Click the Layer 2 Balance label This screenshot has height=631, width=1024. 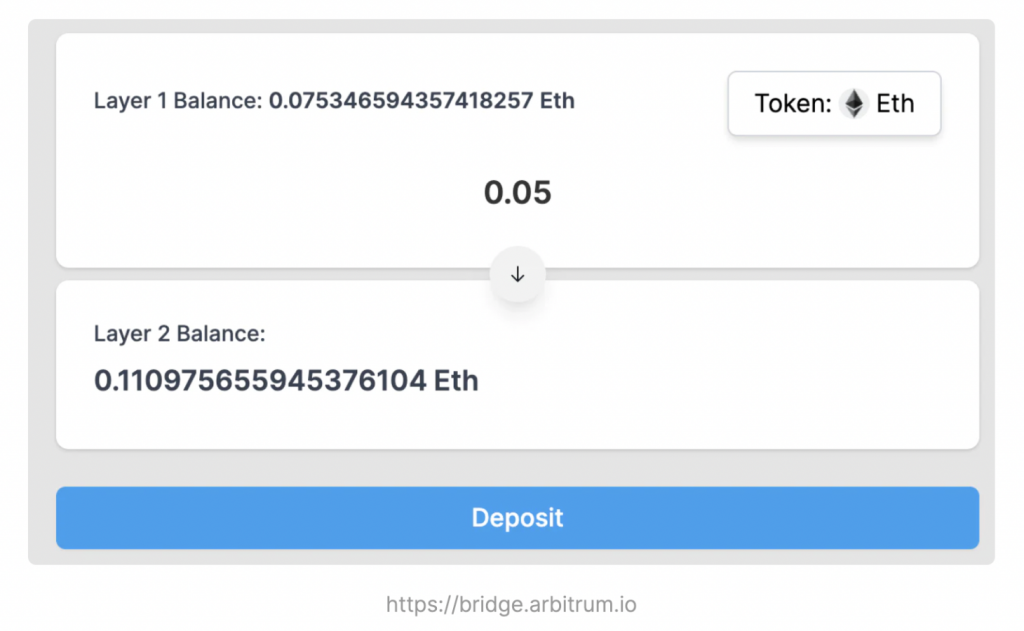tap(179, 334)
